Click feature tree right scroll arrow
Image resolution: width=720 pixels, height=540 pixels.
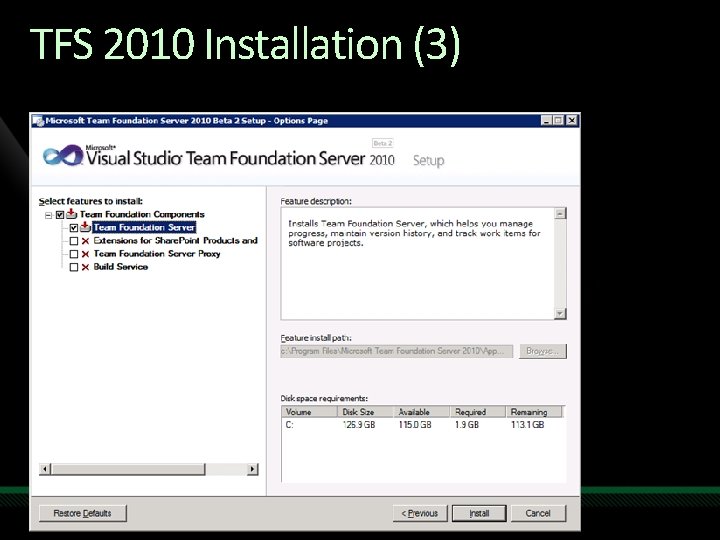click(x=253, y=469)
